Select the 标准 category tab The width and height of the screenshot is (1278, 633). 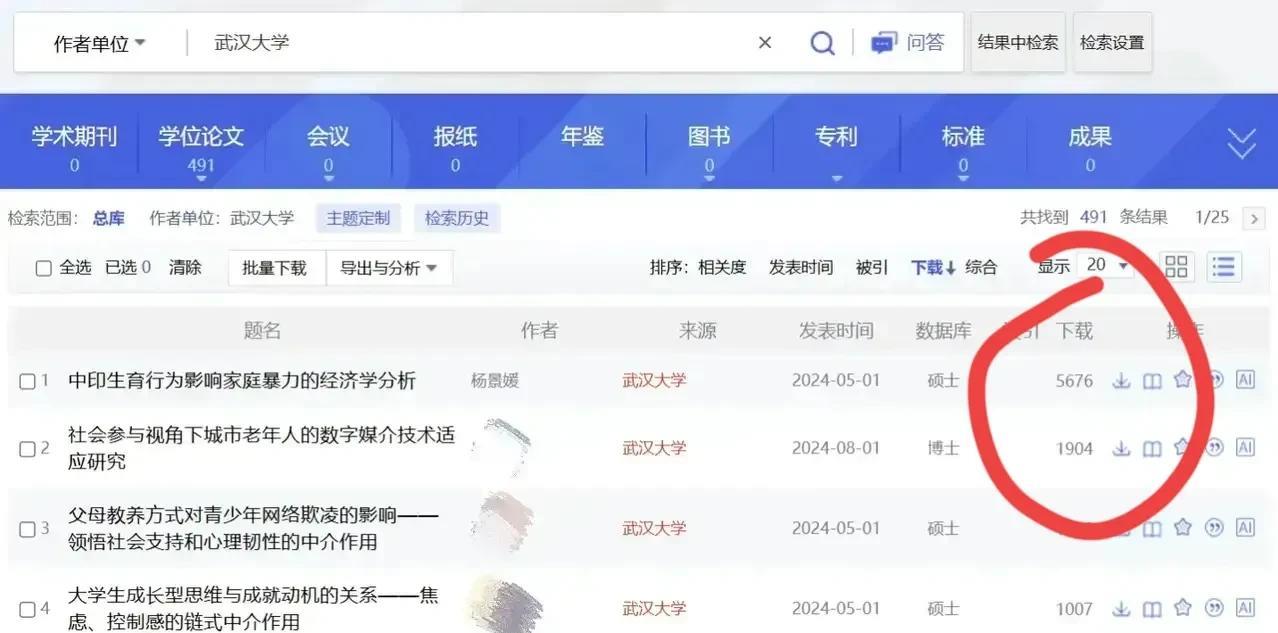(963, 147)
